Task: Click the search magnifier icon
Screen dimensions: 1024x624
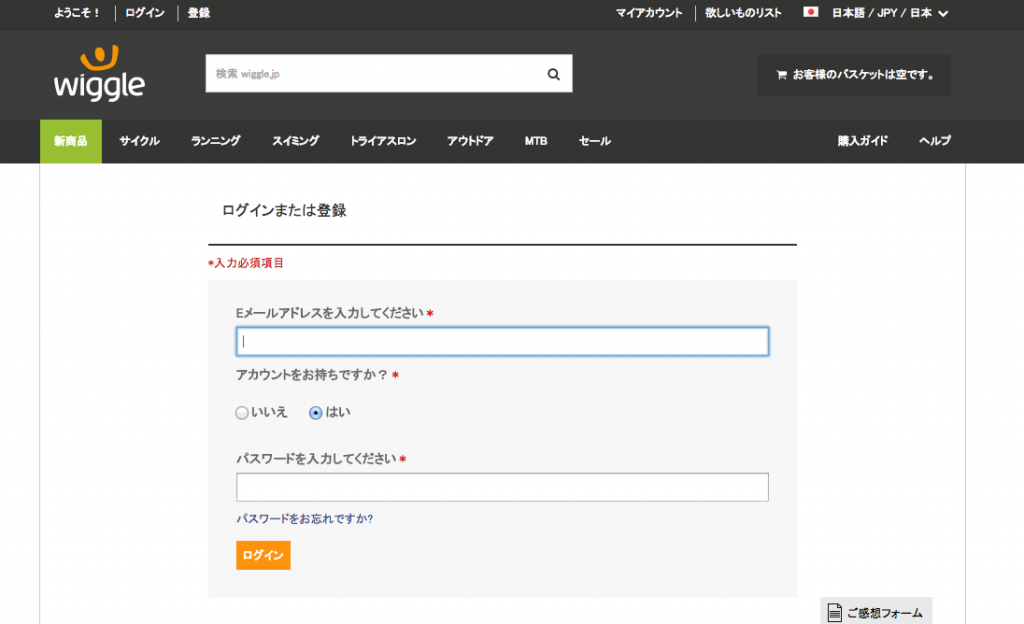Action: (x=554, y=74)
